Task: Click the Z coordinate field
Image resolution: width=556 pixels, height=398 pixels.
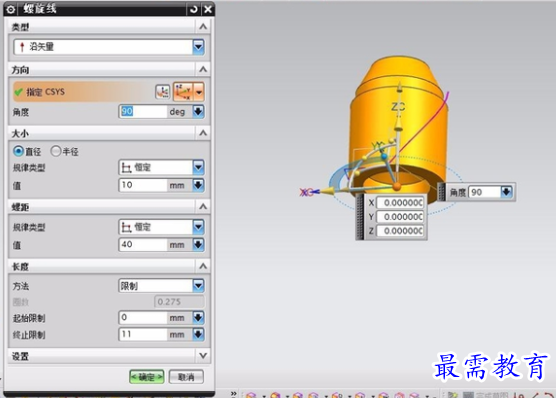Action: pyautogui.click(x=400, y=231)
